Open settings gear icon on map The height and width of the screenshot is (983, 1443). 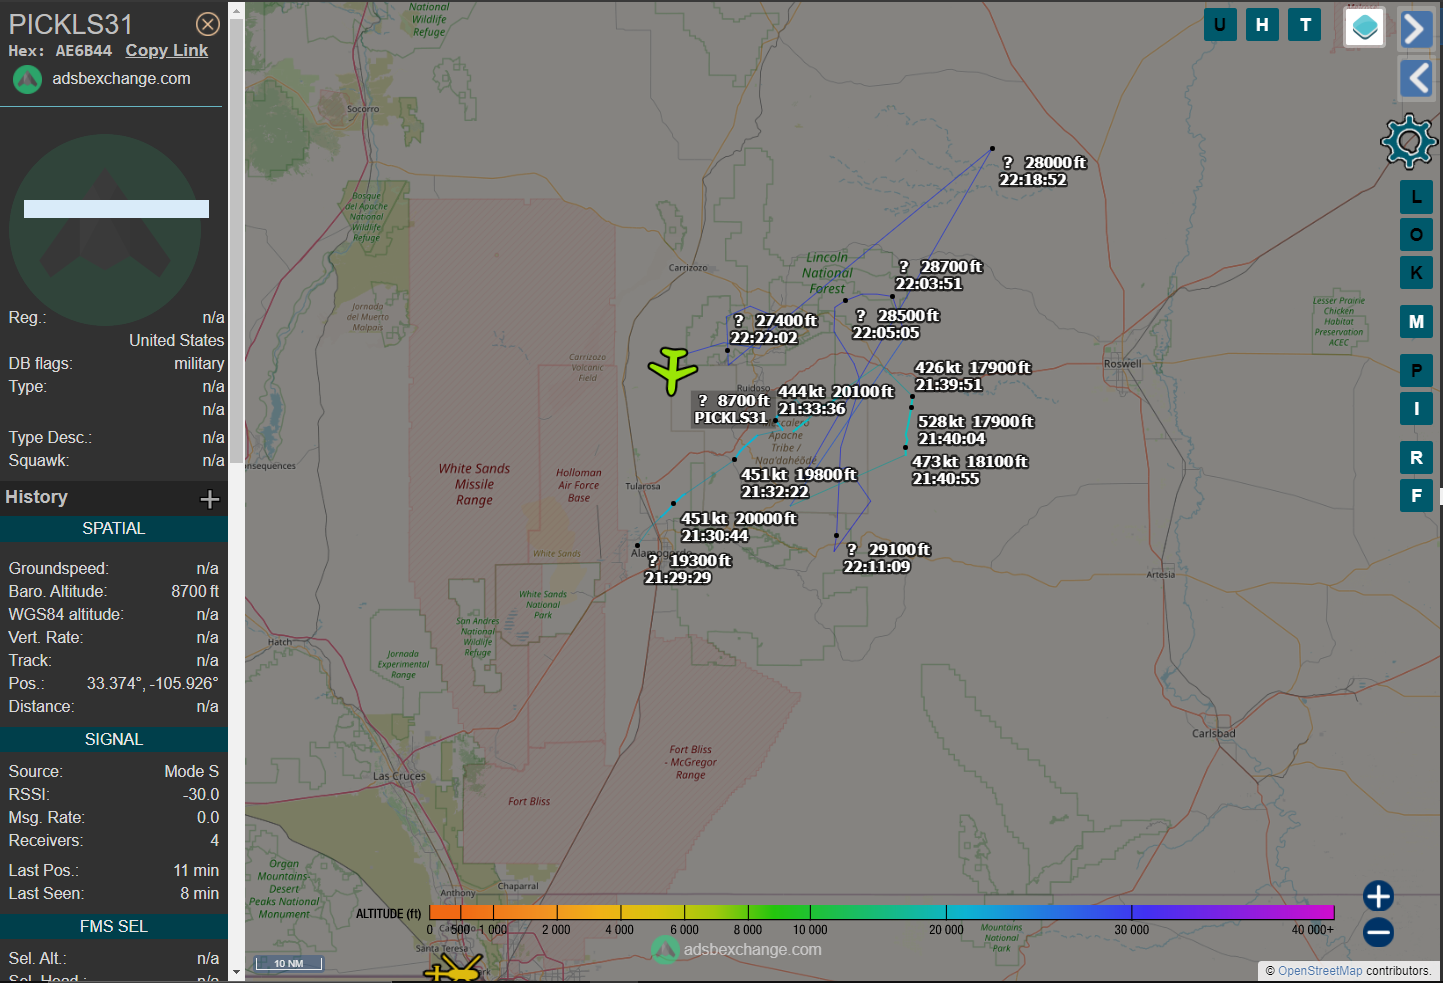[1408, 141]
